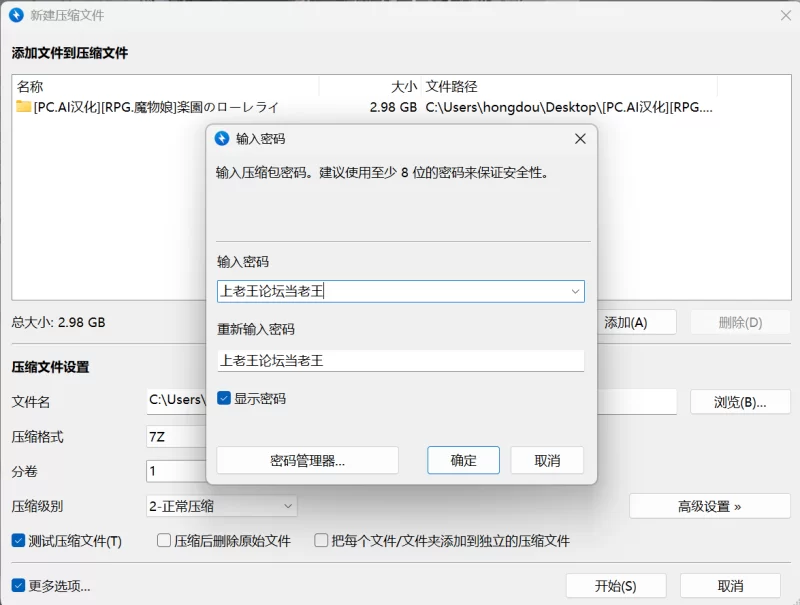This screenshot has width=800, height=605.
Task: Toggle the 更多选项 checkbox
Action: click(18, 585)
